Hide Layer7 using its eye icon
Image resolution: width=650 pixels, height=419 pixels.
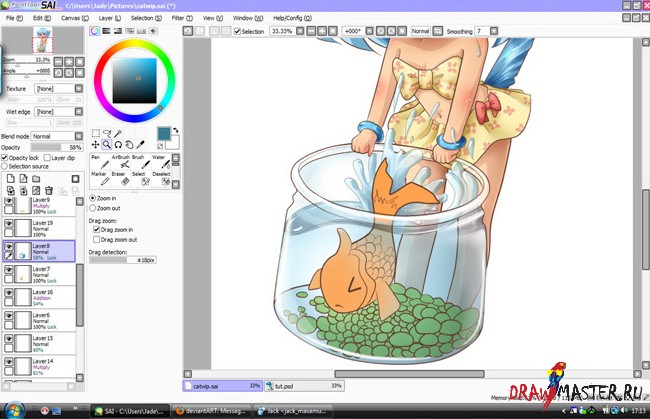(9, 270)
